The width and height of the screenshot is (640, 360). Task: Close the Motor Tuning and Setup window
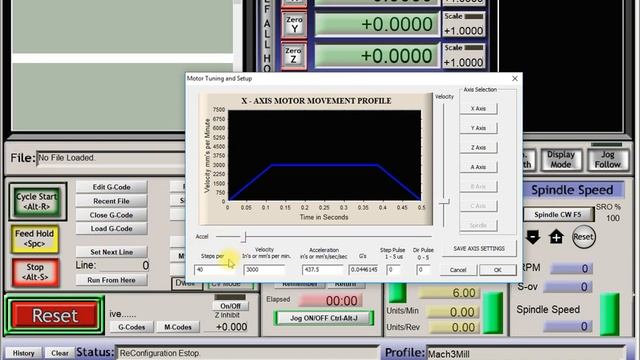(x=515, y=78)
